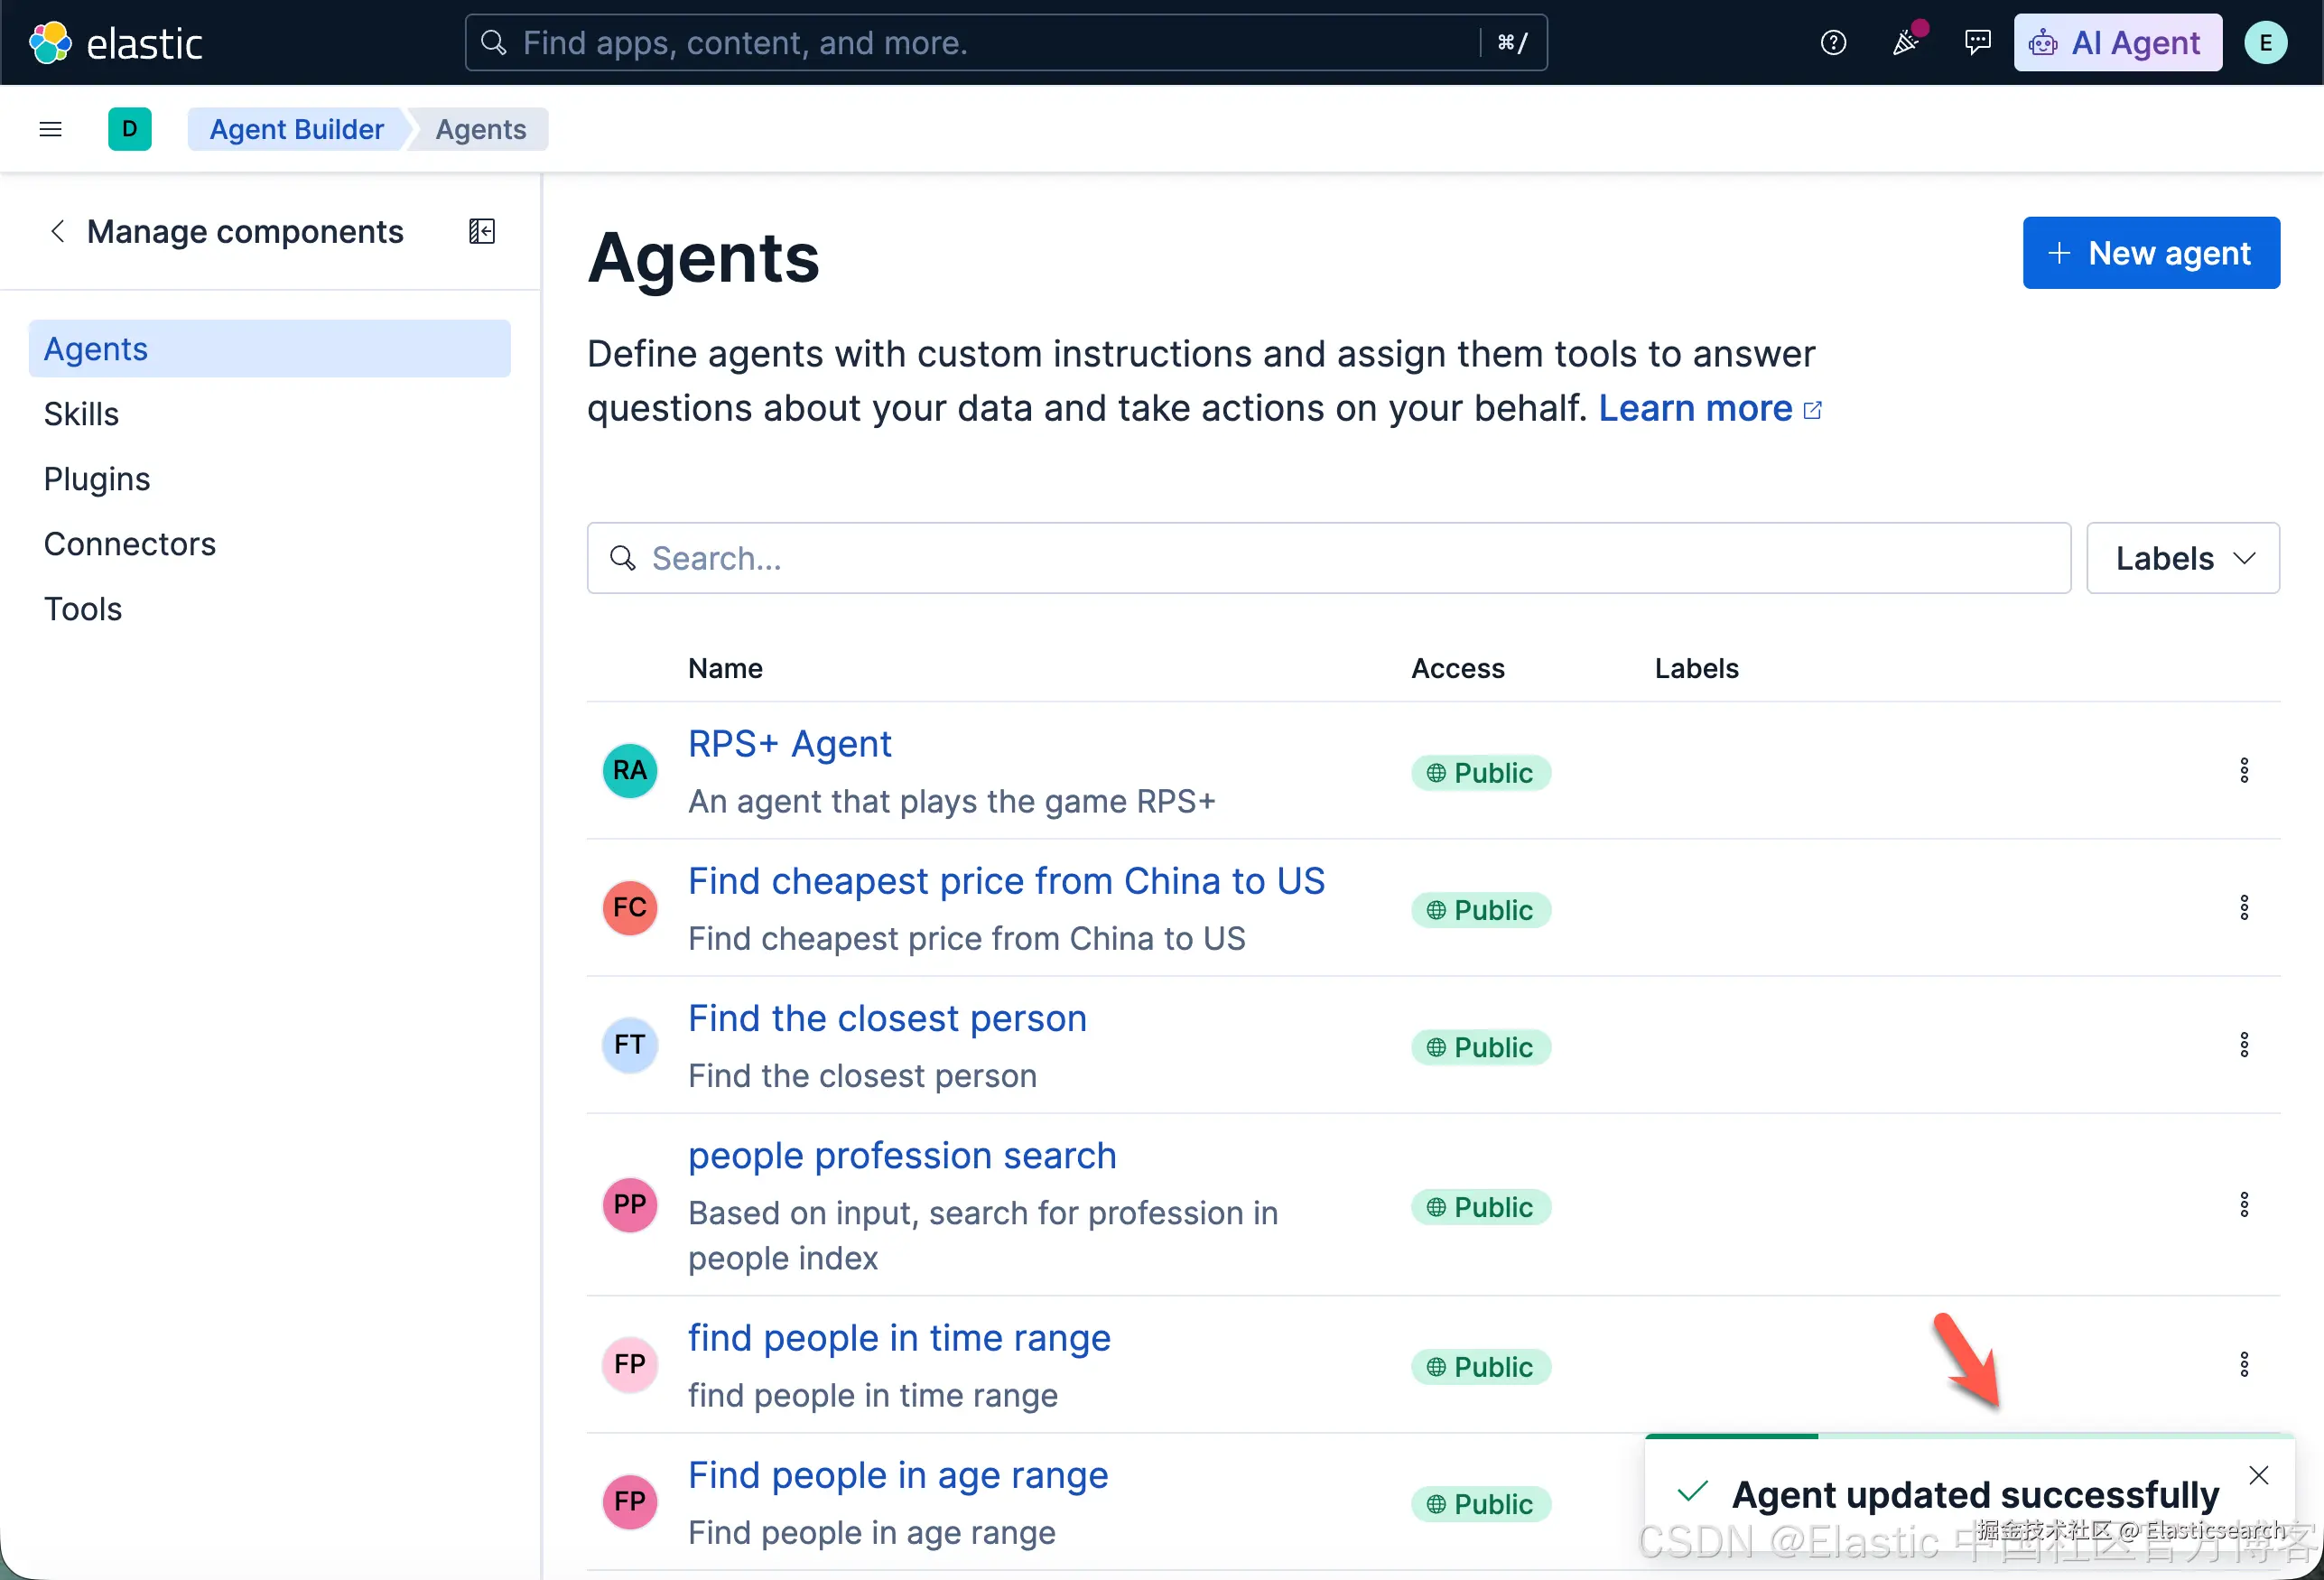Screen dimensions: 2324x1580
Task: Click the FT avatar icon
Action: tap(630, 1045)
